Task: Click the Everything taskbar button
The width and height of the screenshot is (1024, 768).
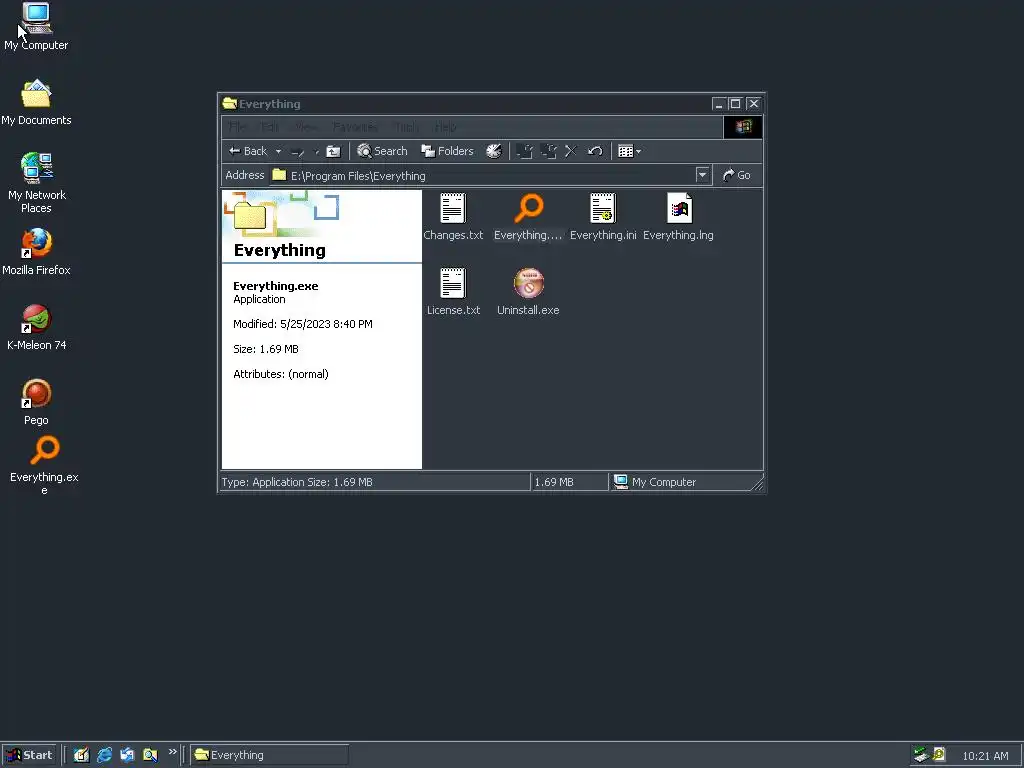Action: [269, 755]
